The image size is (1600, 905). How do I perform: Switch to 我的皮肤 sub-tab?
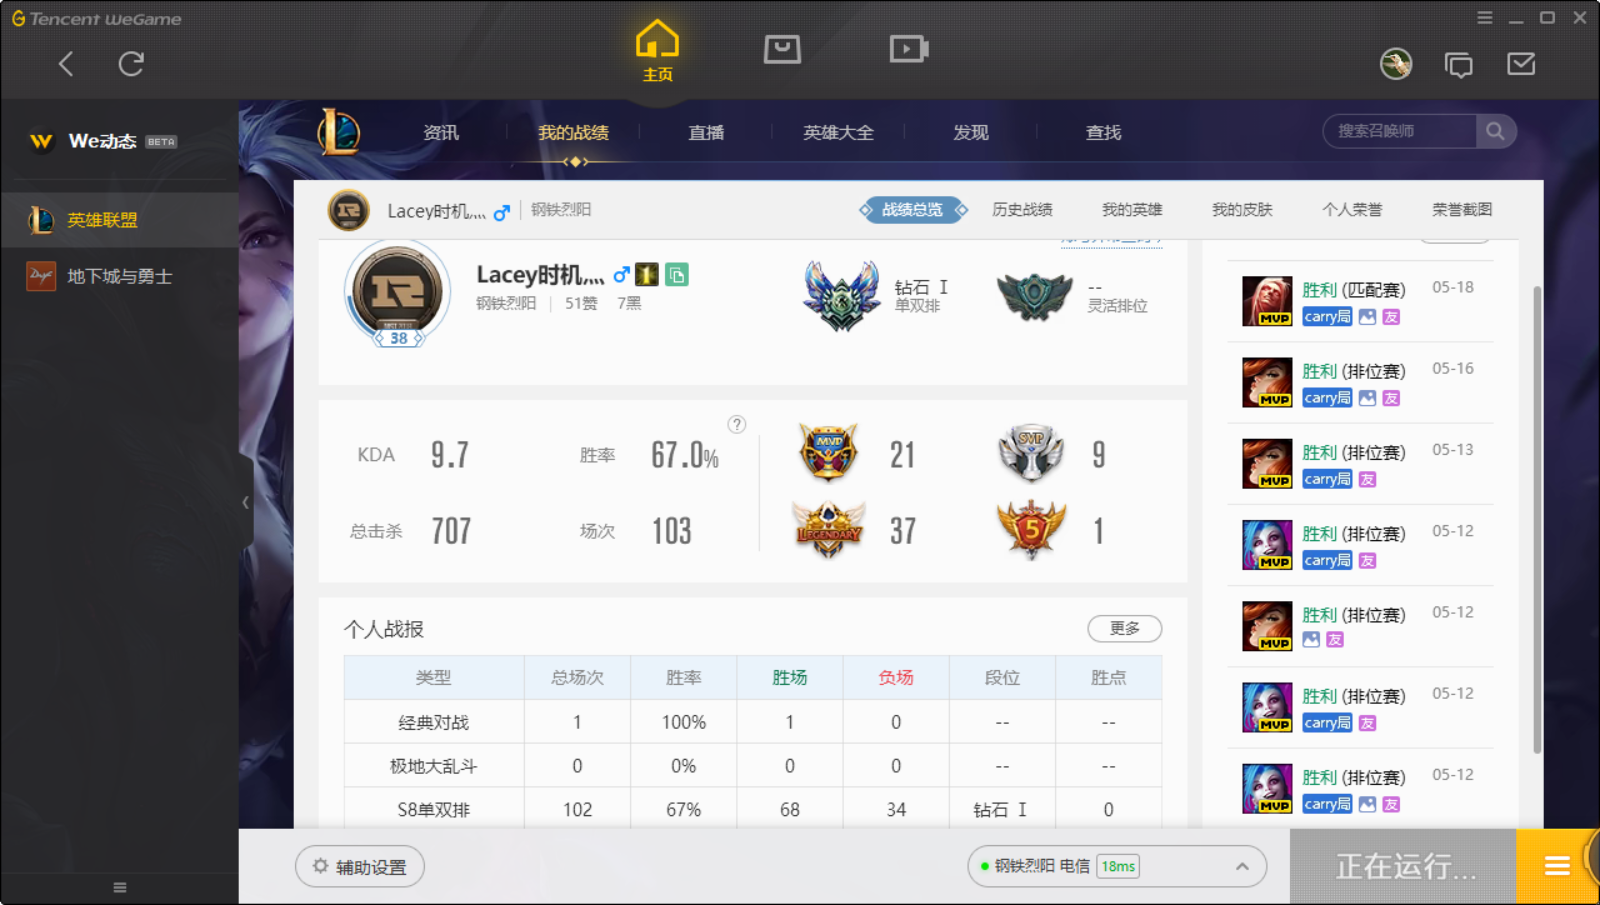(1242, 210)
